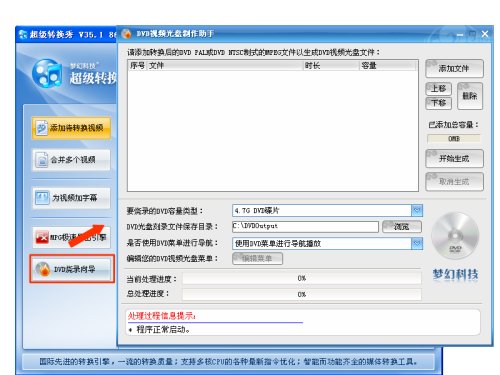Expand DVD menu navigation dropdown arrow
Image resolution: width=500 pixels, height=375 pixels.
tap(417, 243)
